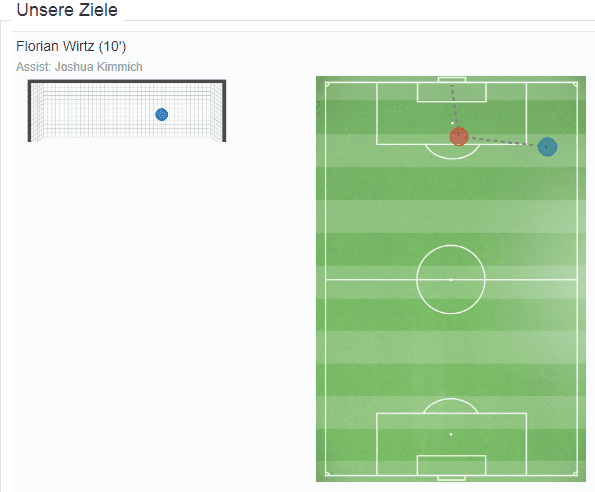Click the dotted pass line between markers
595x492 pixels.
tap(503, 141)
